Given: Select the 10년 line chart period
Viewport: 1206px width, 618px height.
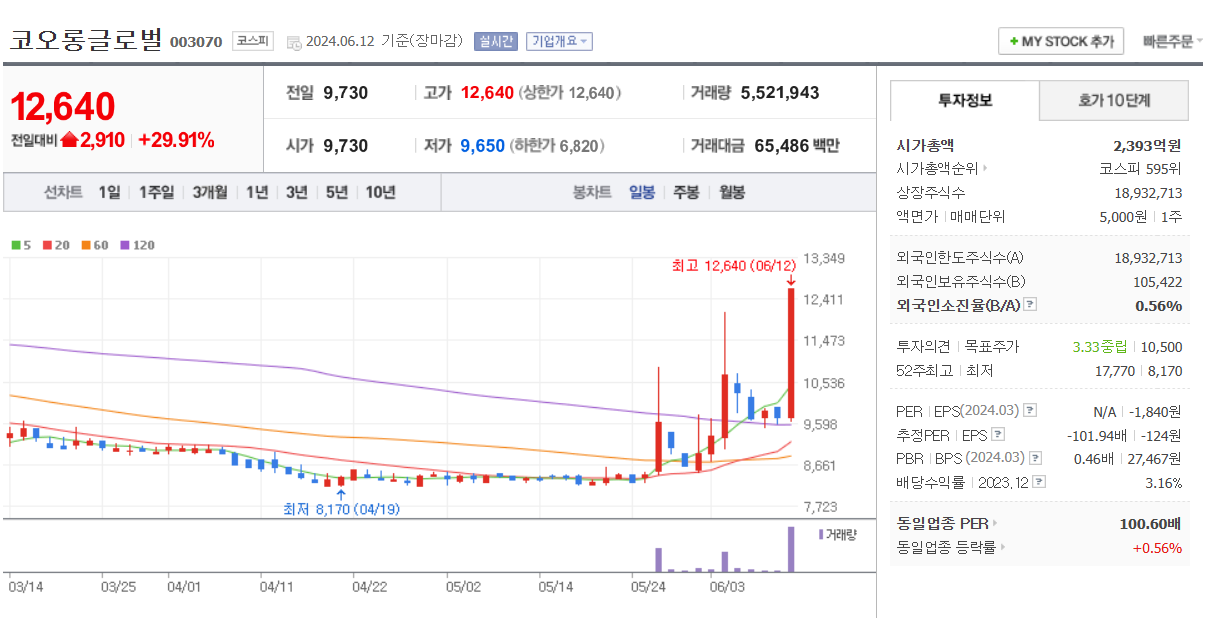Looking at the screenshot, I should pos(380,192).
